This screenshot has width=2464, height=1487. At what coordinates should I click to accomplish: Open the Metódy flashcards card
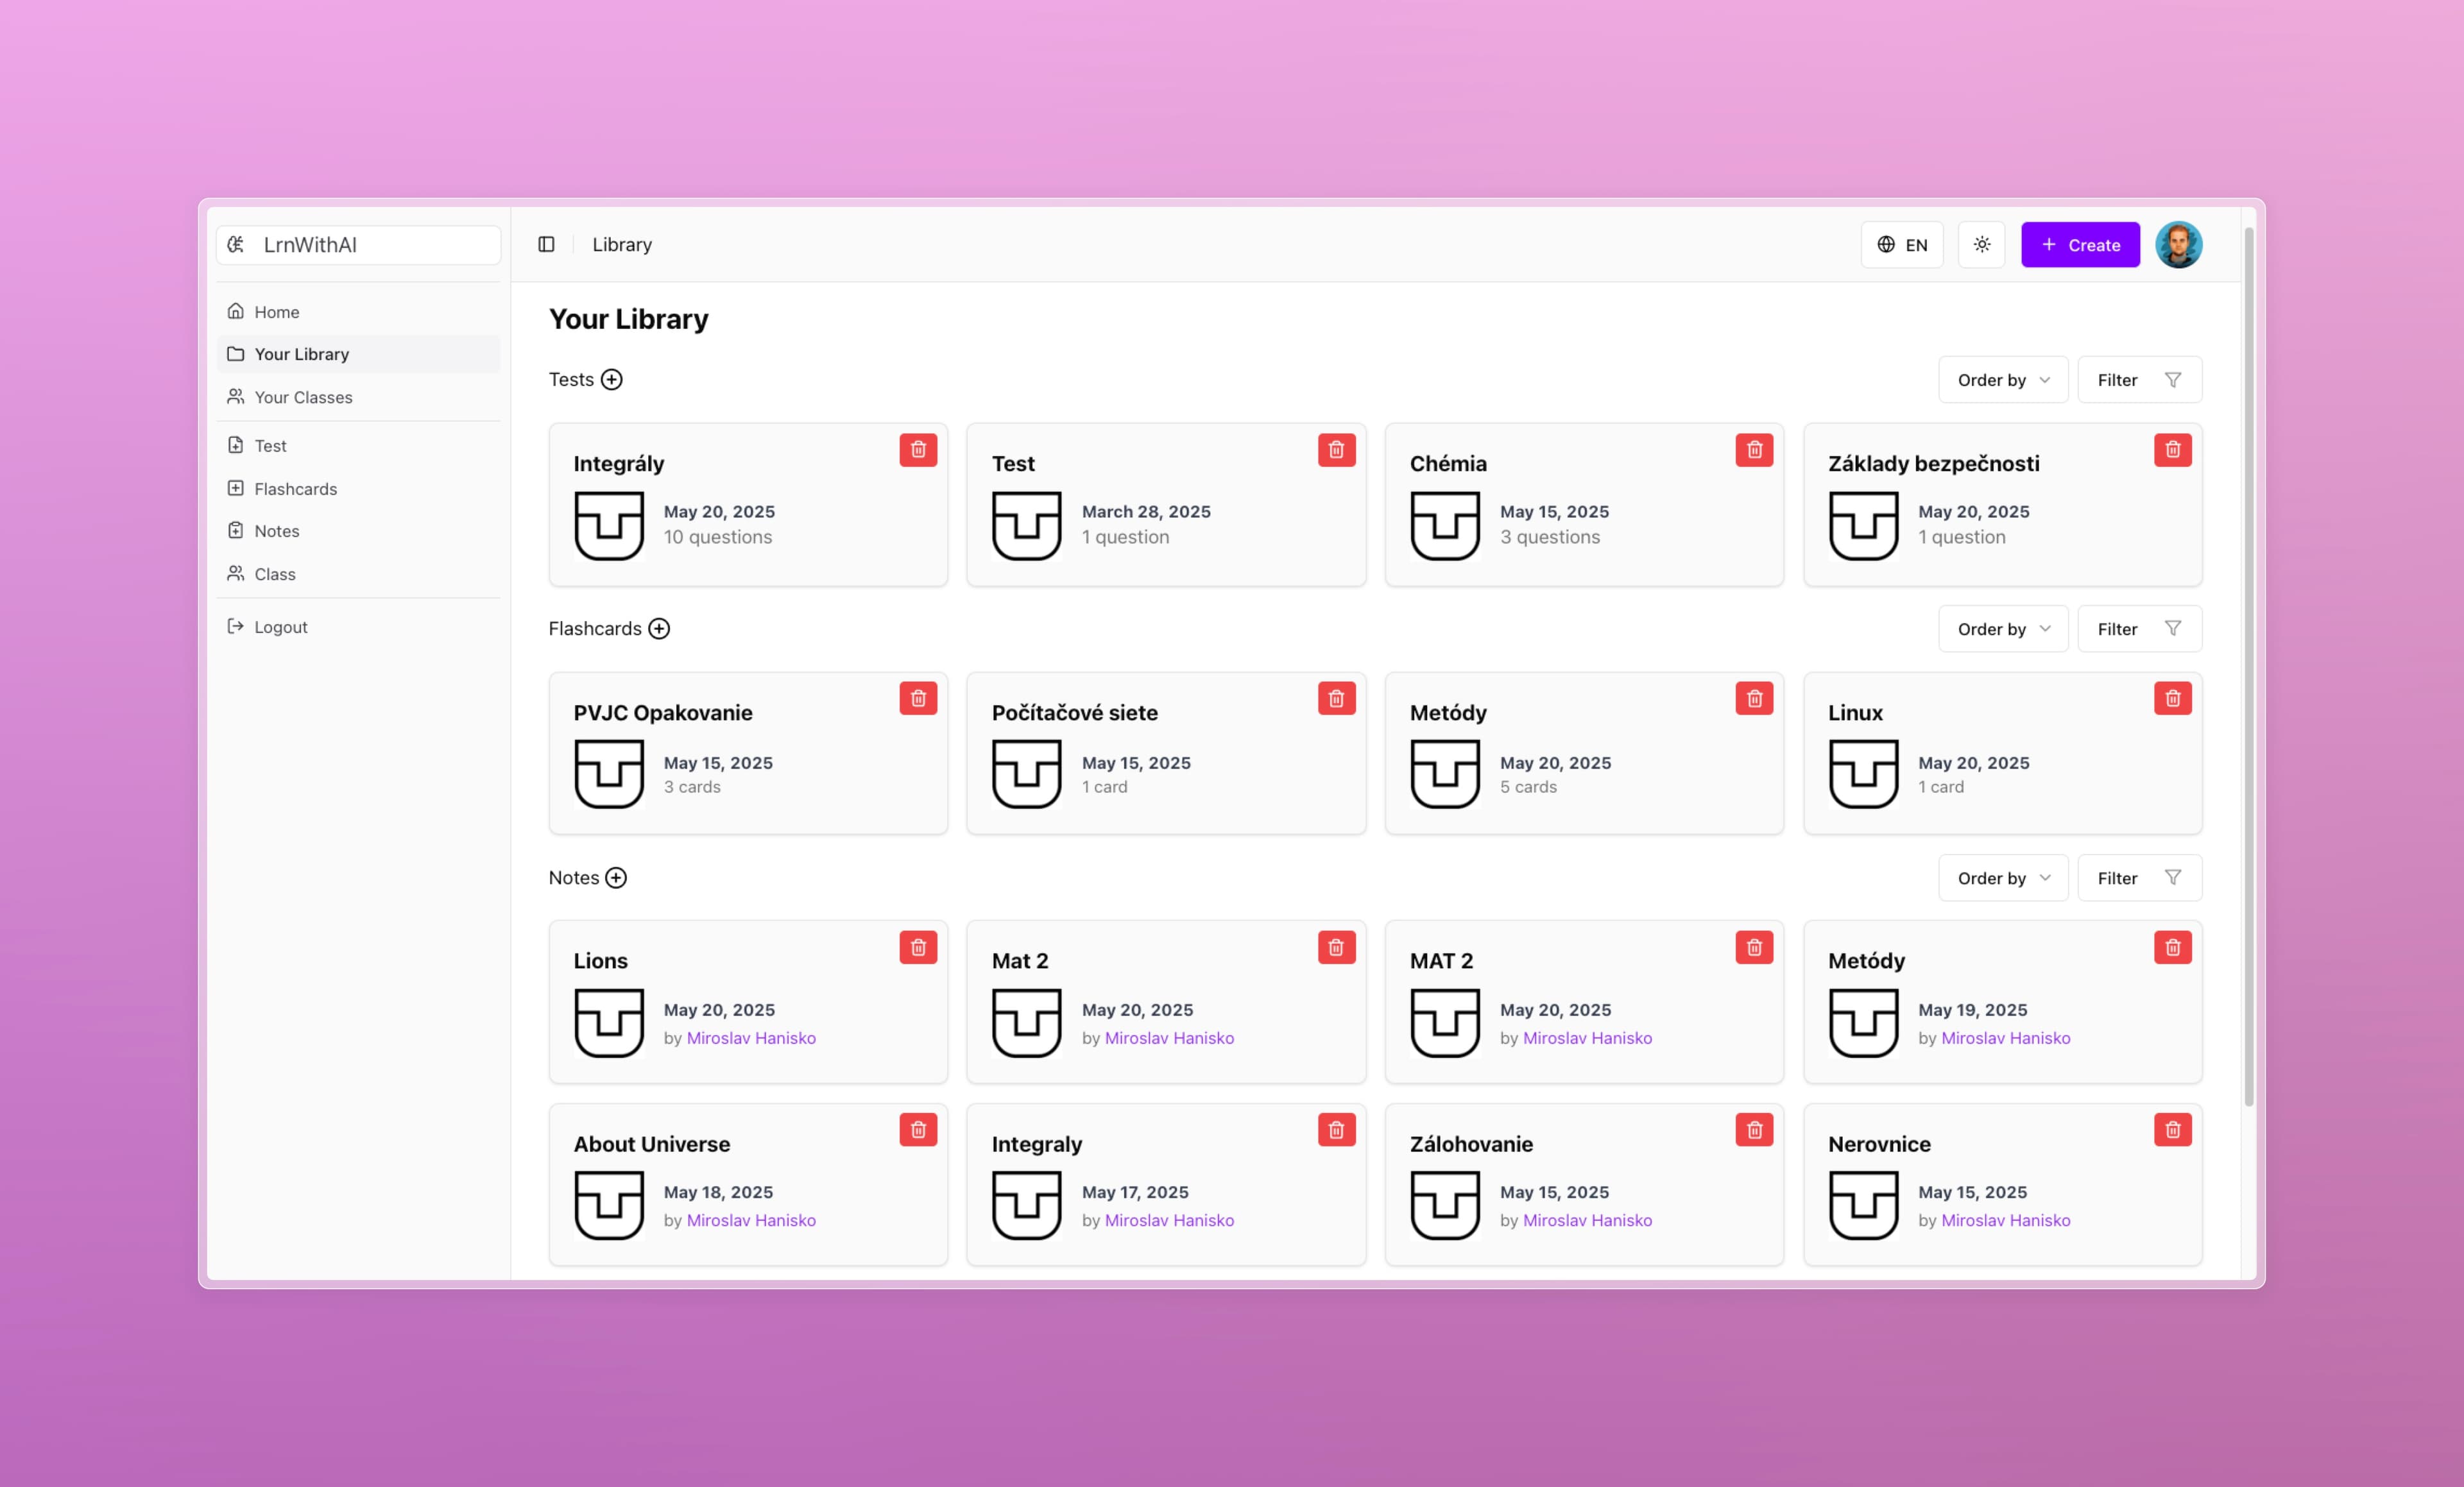(1584, 753)
